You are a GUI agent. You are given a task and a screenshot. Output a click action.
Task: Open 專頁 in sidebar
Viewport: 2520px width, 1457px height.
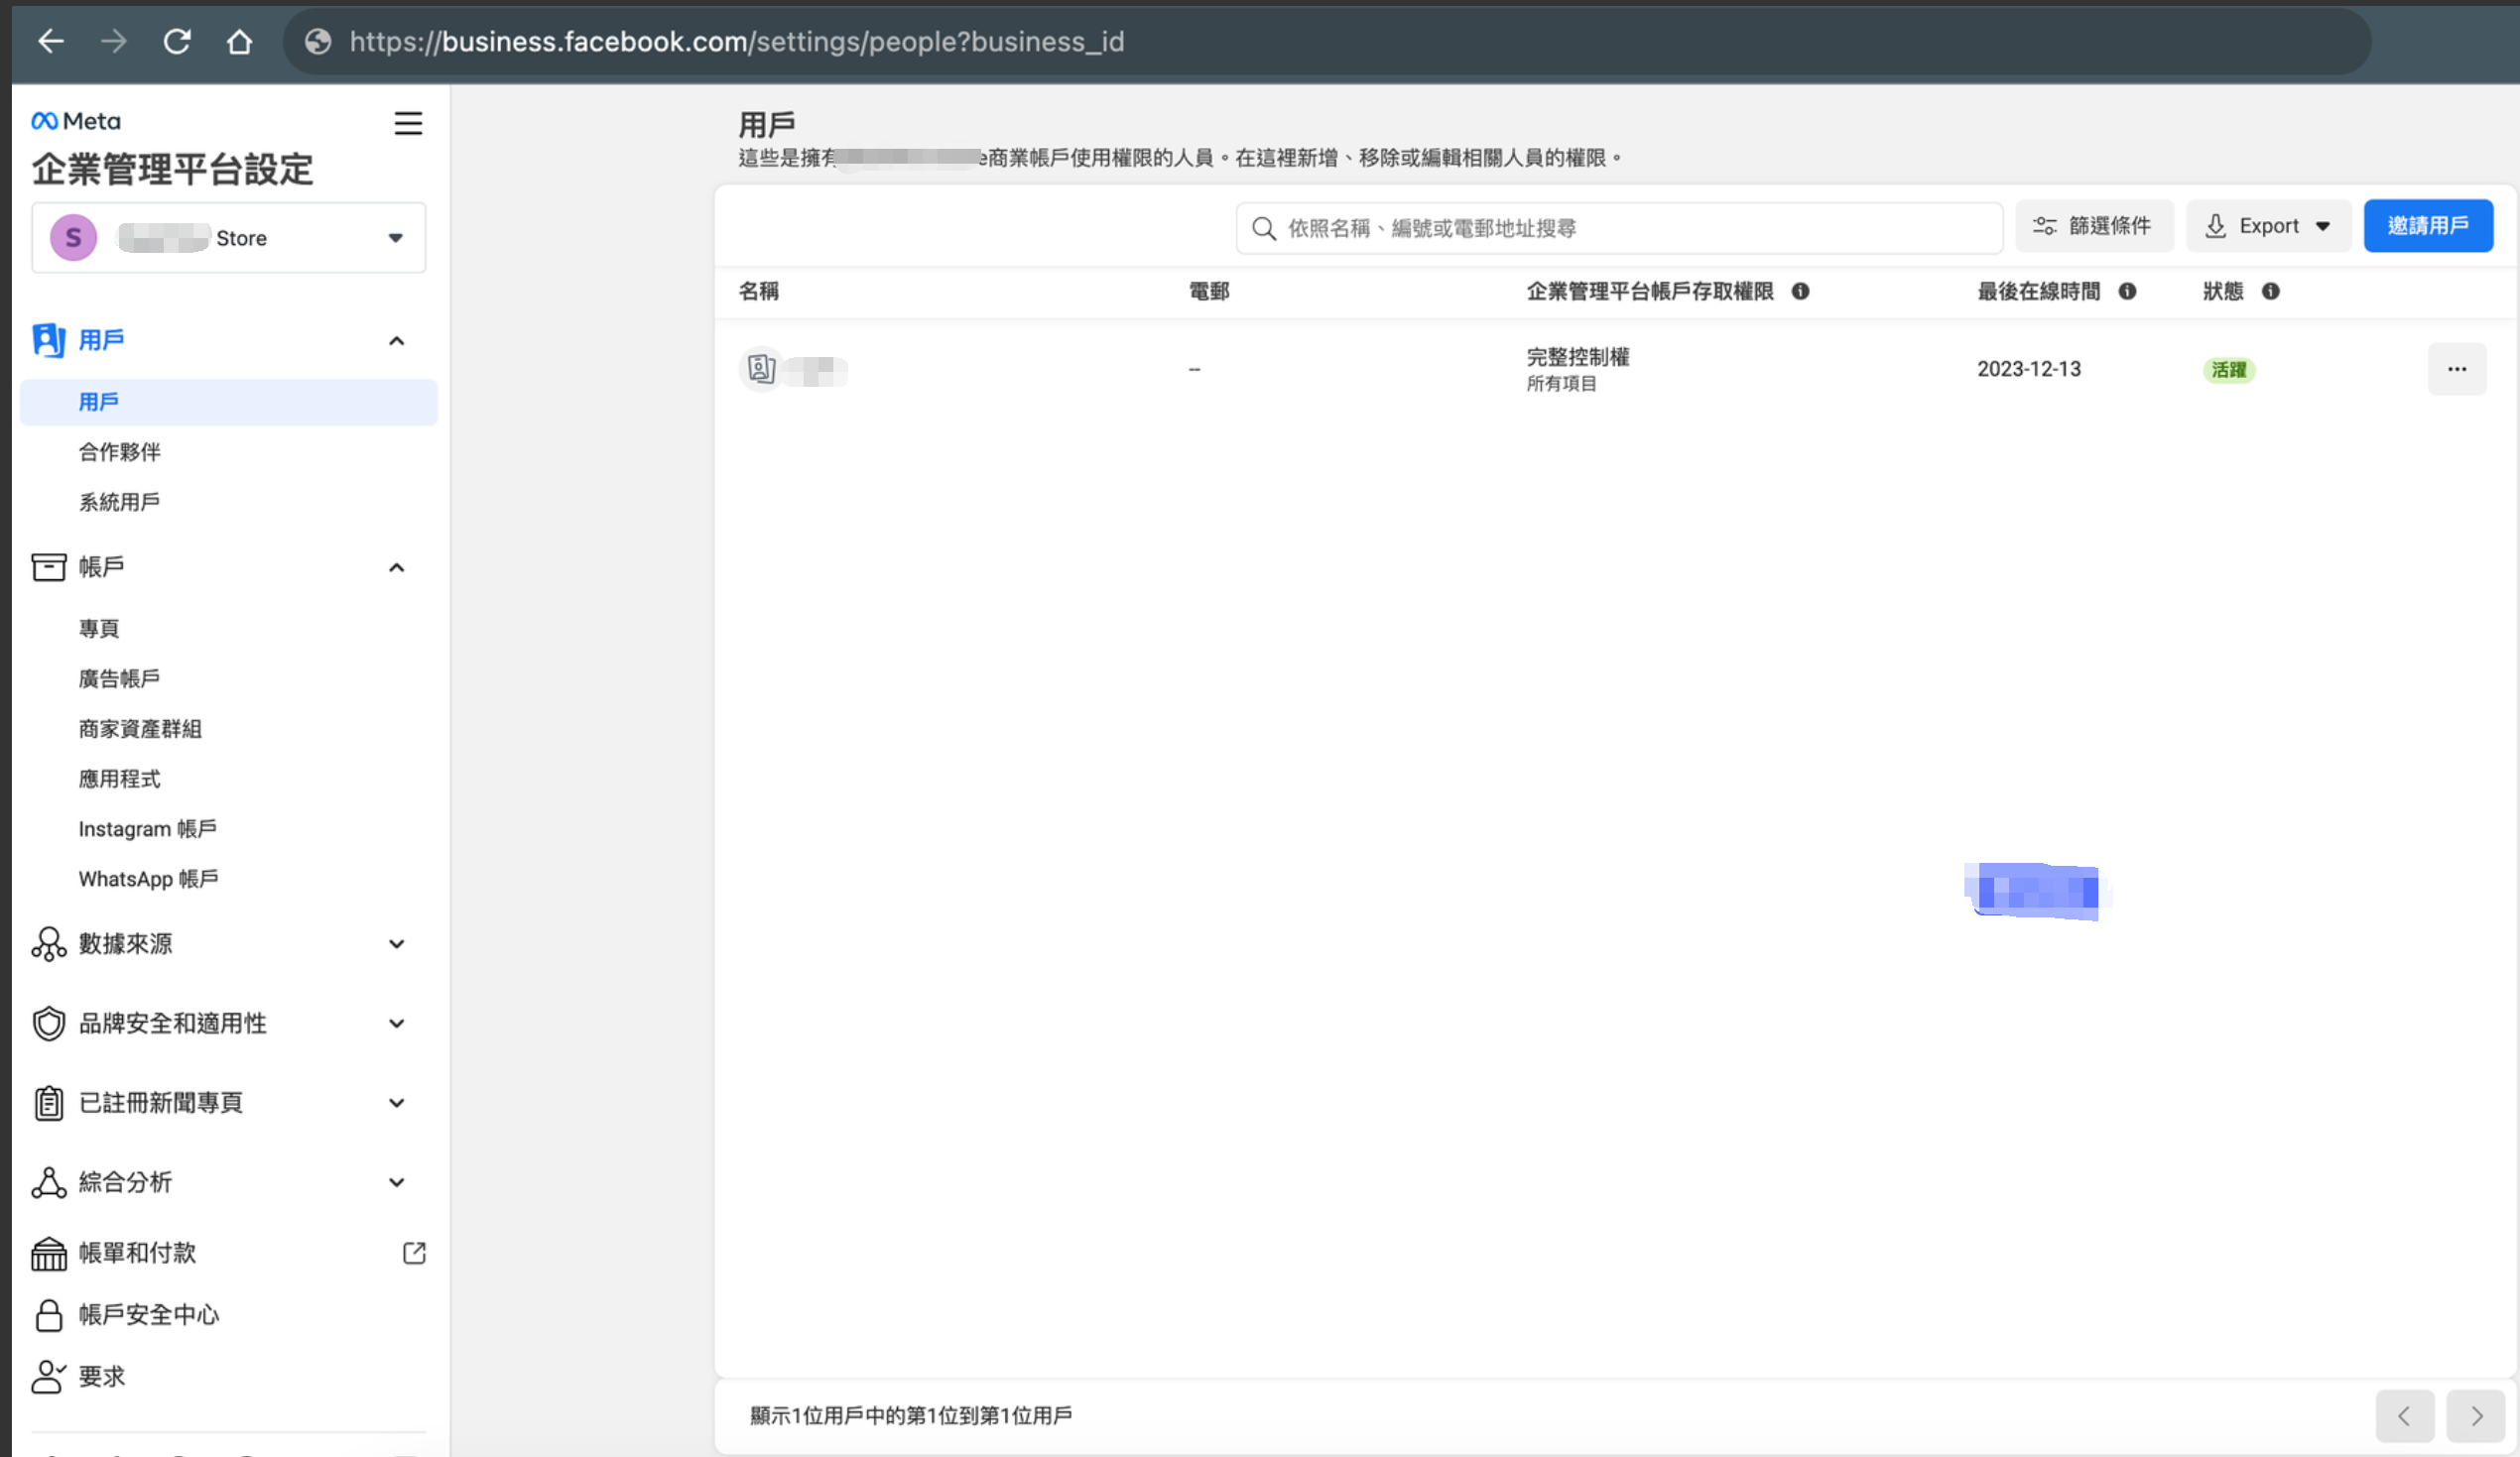[x=99, y=628]
